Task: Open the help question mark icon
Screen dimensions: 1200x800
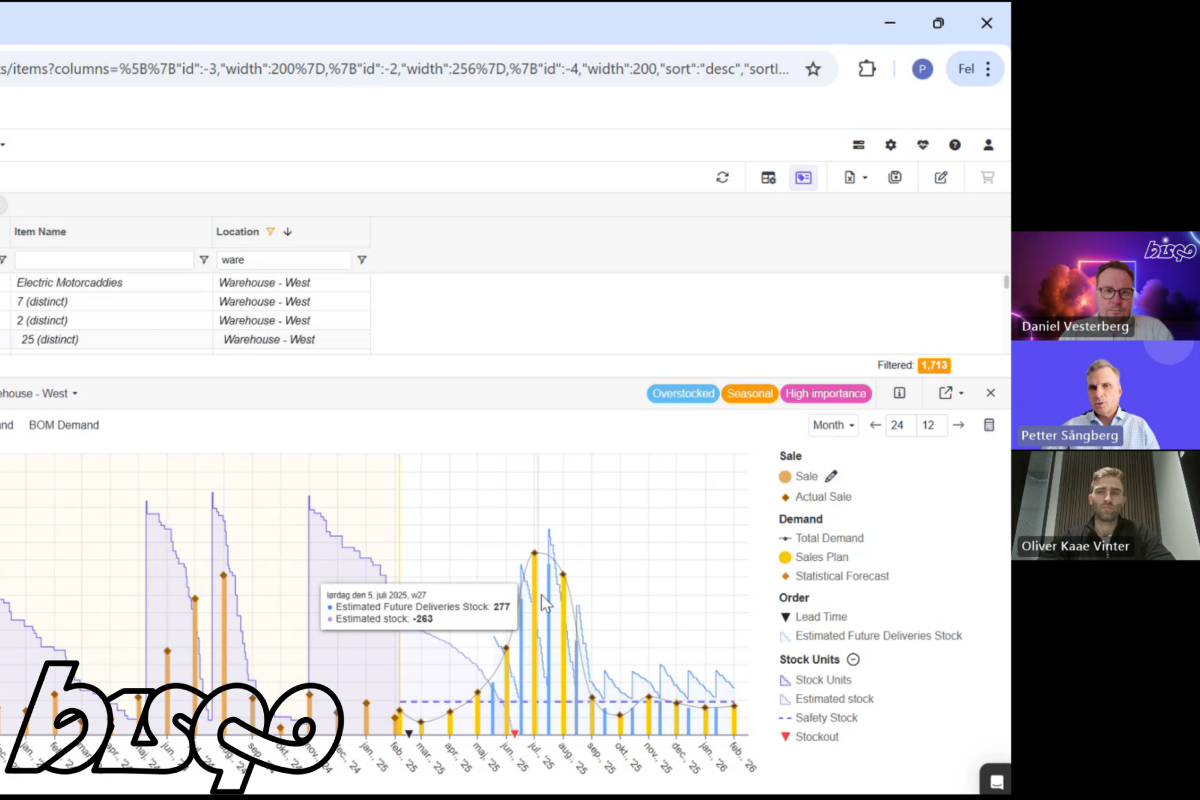Action: (x=955, y=145)
